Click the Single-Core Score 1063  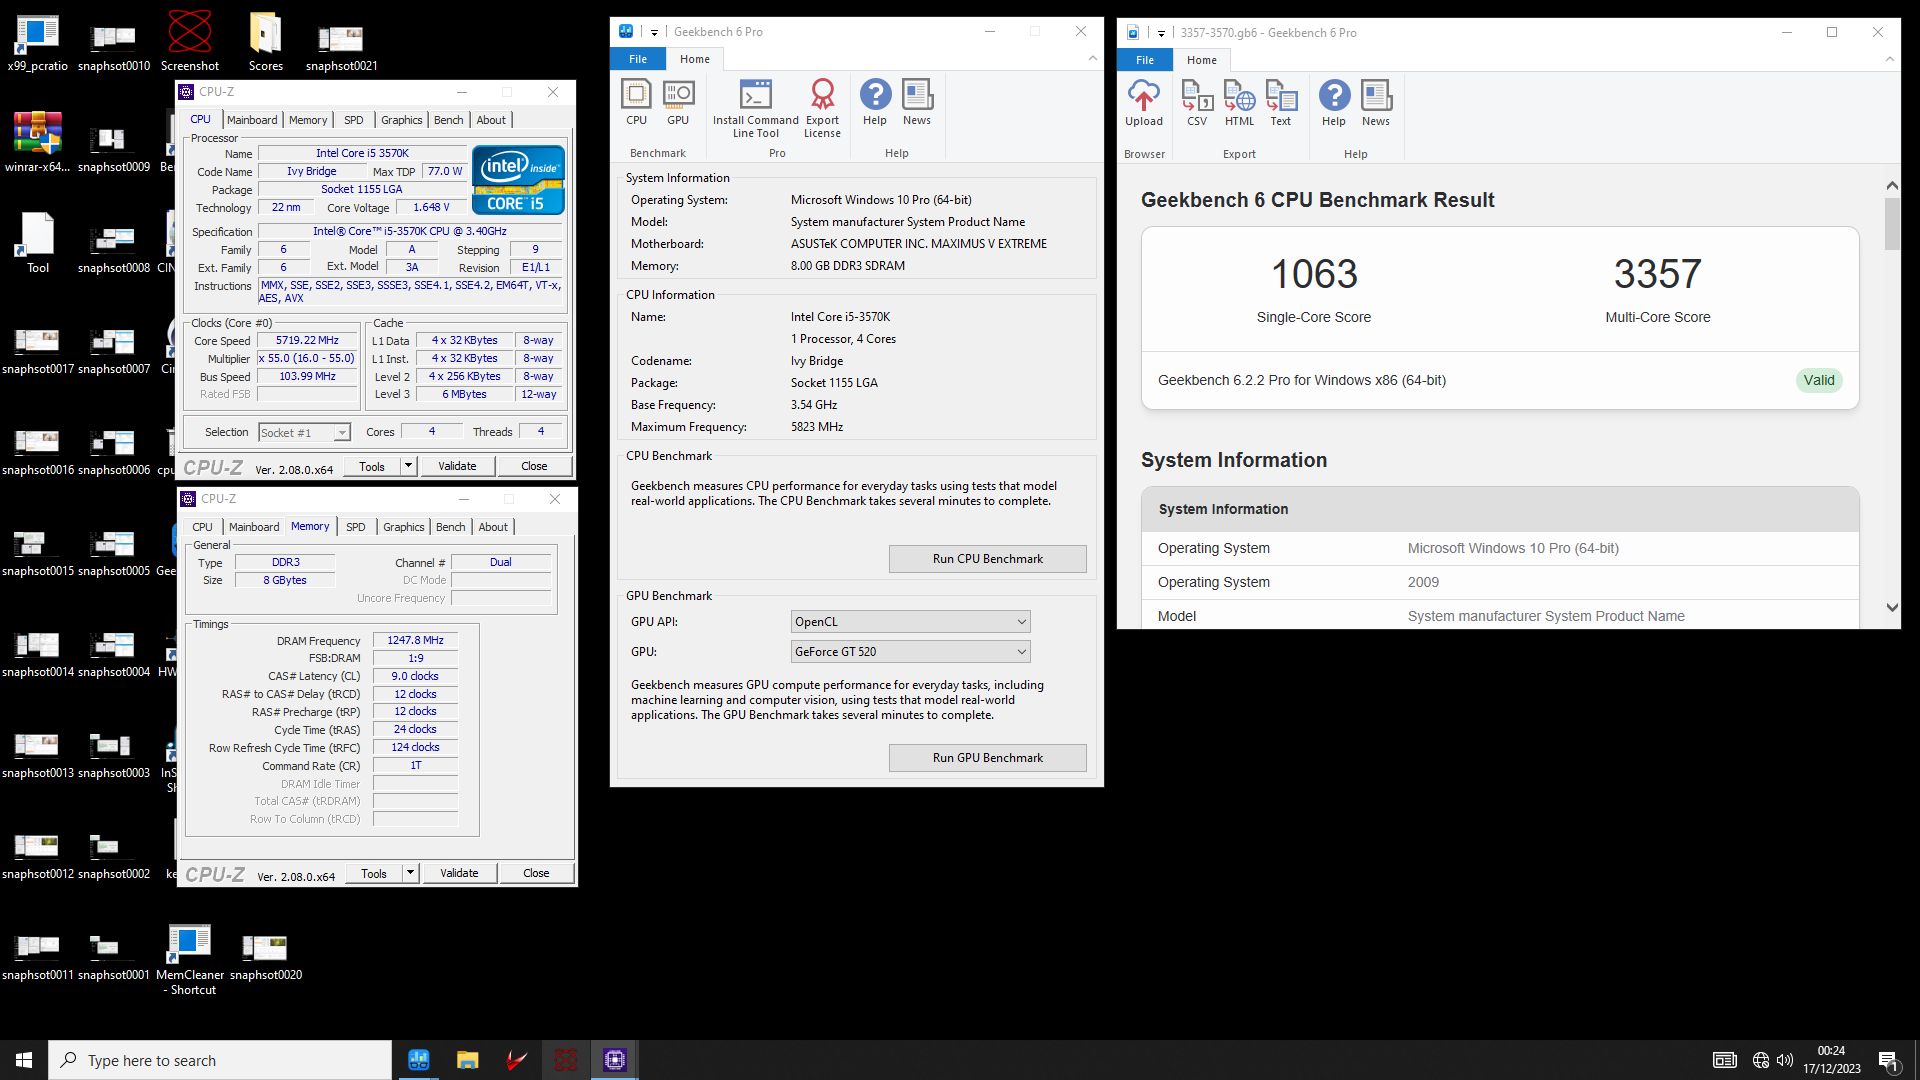[1314, 274]
